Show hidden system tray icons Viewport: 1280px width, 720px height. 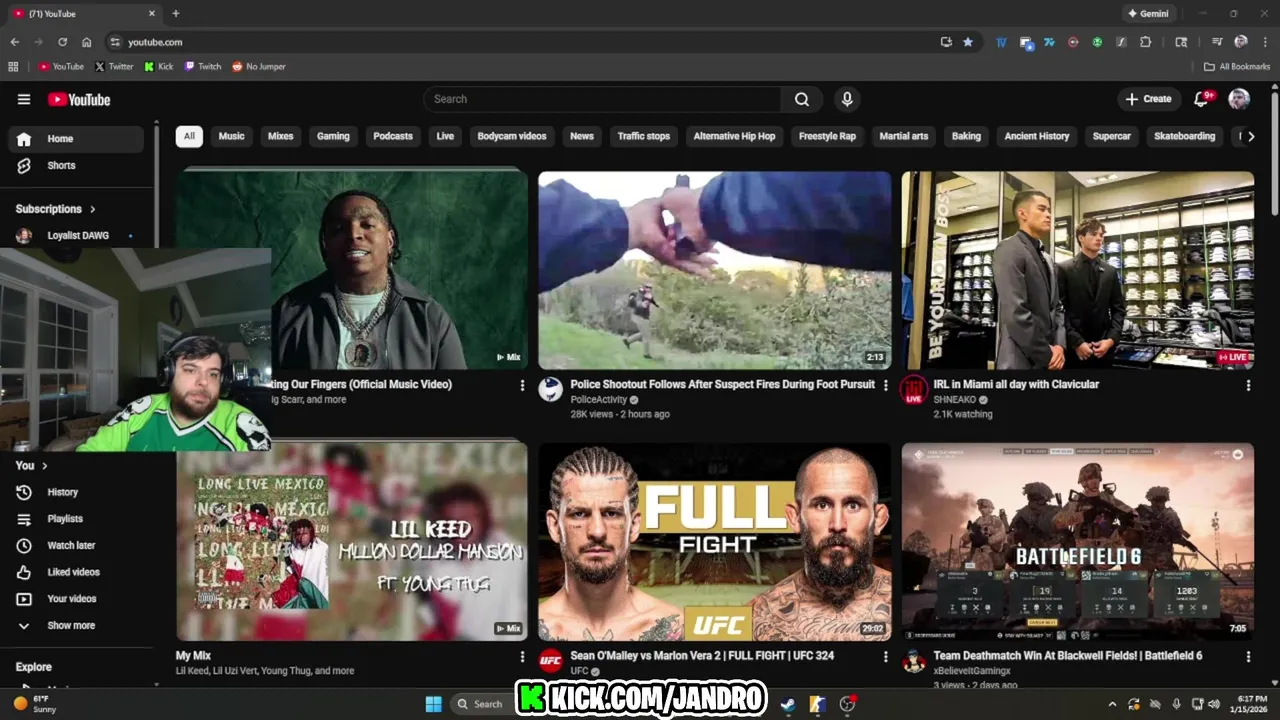[1112, 704]
